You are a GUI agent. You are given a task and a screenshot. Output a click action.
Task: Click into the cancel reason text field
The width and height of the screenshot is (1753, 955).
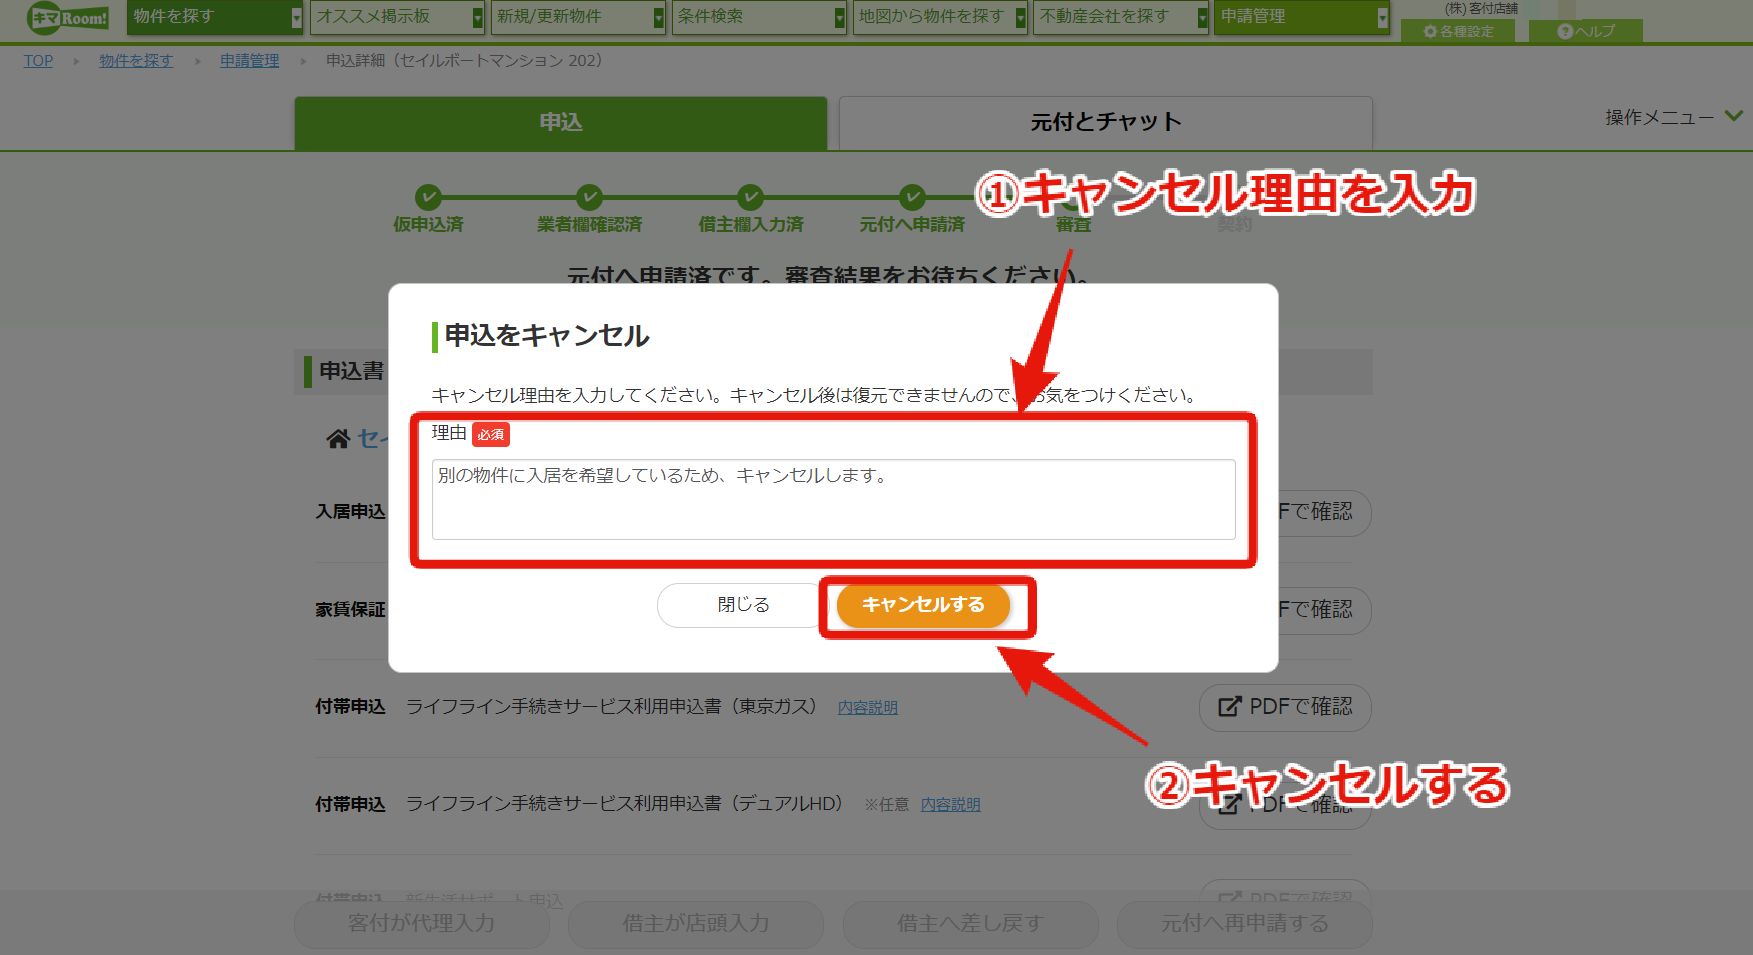[x=834, y=499]
